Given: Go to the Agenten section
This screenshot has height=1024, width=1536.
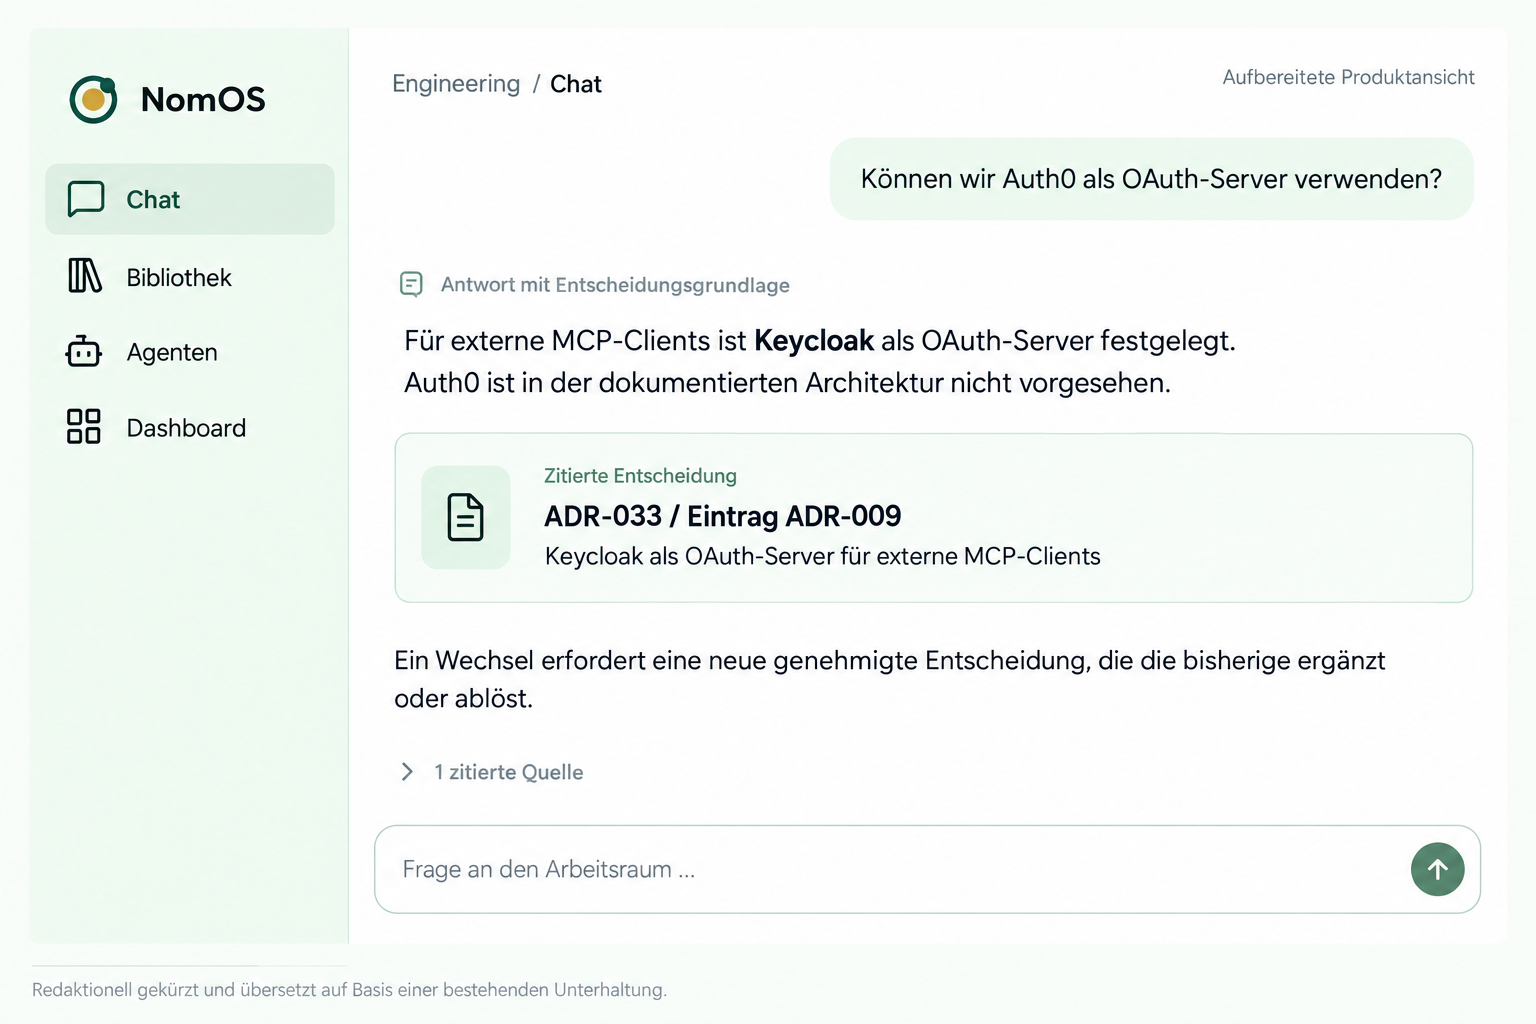Looking at the screenshot, I should point(190,352).
